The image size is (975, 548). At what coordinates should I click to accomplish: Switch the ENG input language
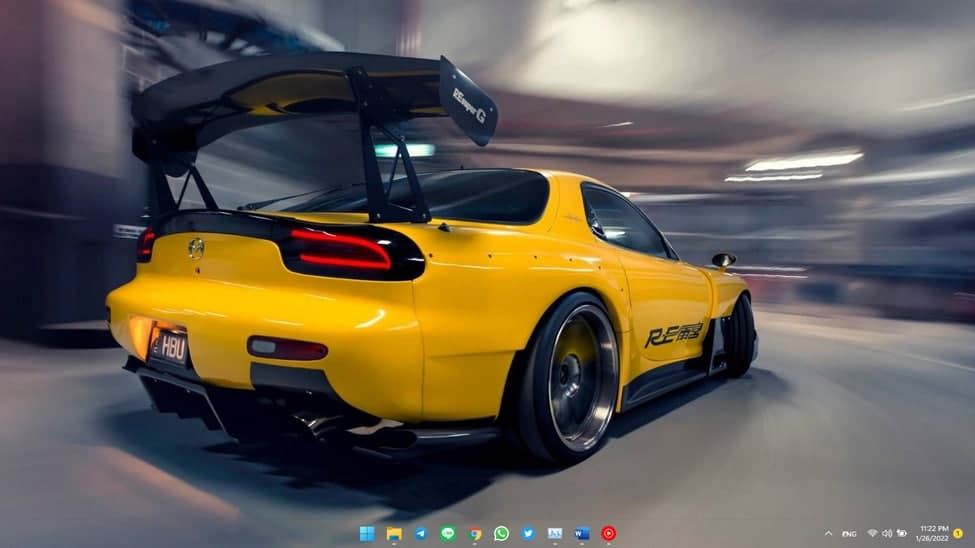click(x=849, y=534)
